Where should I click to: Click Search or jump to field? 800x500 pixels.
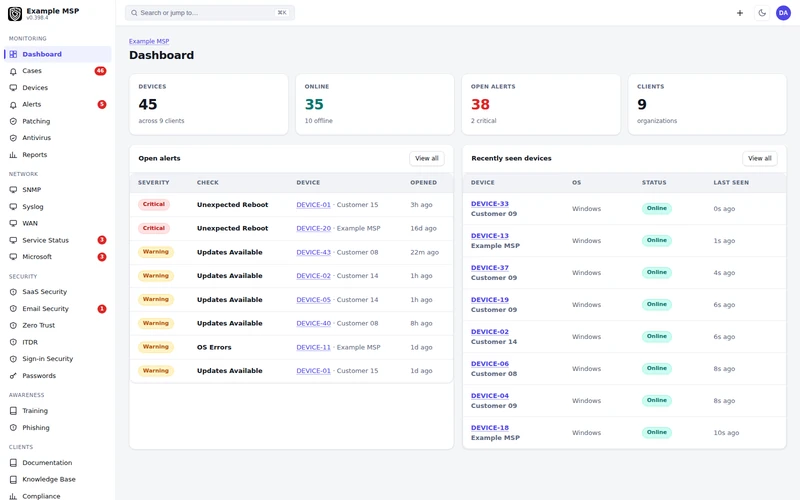click(x=210, y=13)
